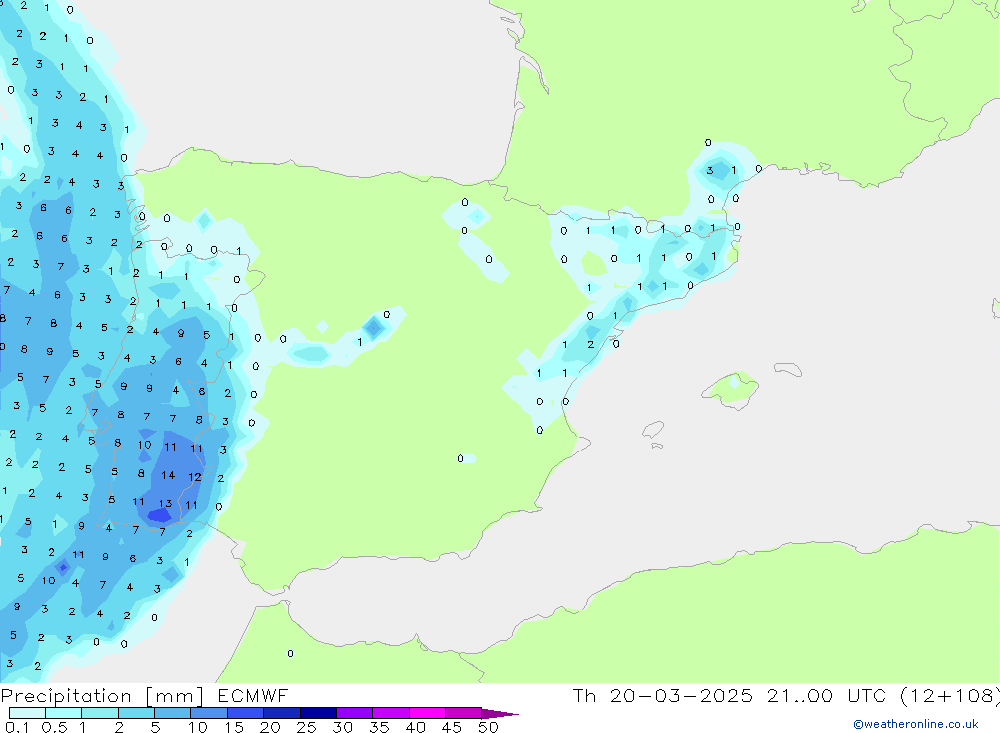Click the 40–45 mm magenta legend box

click(427, 713)
